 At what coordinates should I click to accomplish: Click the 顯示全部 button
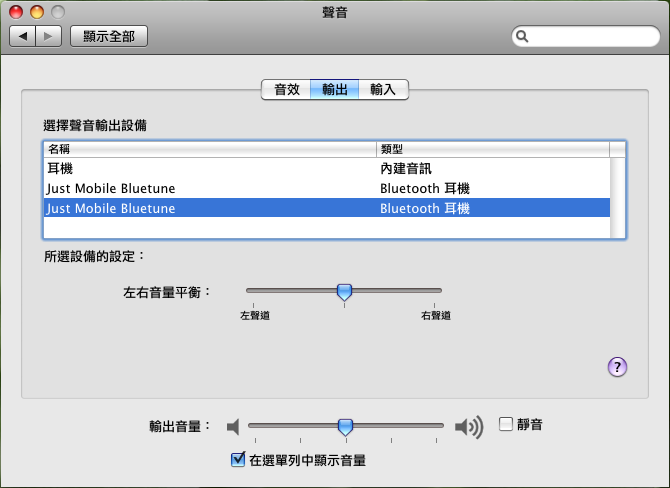109,36
